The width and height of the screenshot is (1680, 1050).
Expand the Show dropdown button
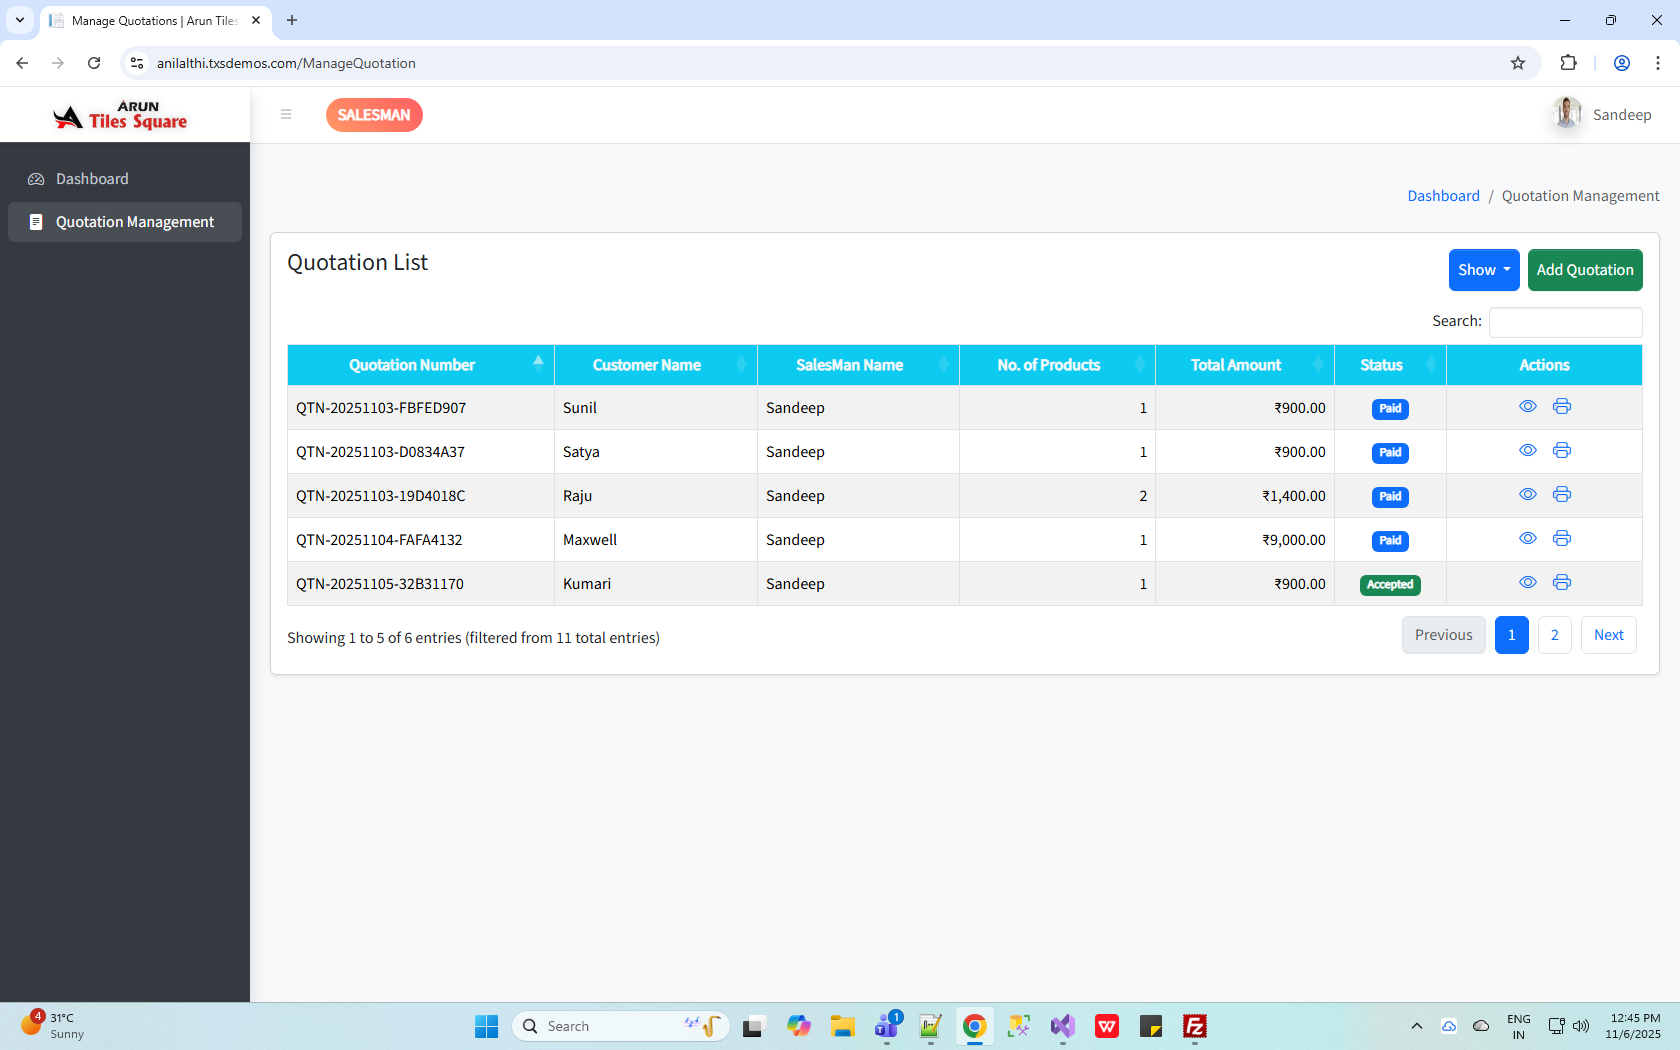click(1483, 270)
